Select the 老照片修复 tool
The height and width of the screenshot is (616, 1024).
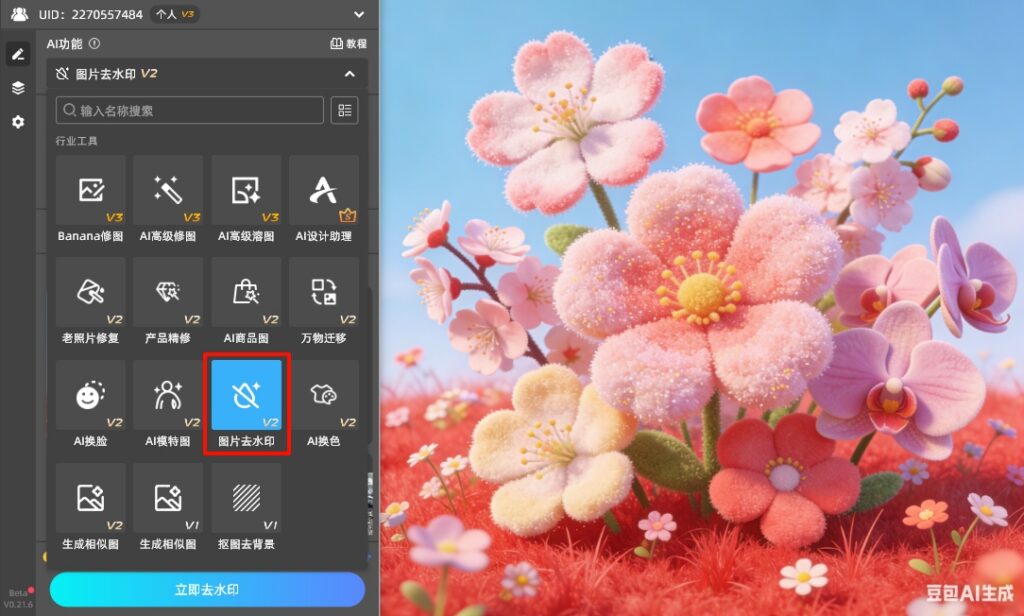coord(91,293)
